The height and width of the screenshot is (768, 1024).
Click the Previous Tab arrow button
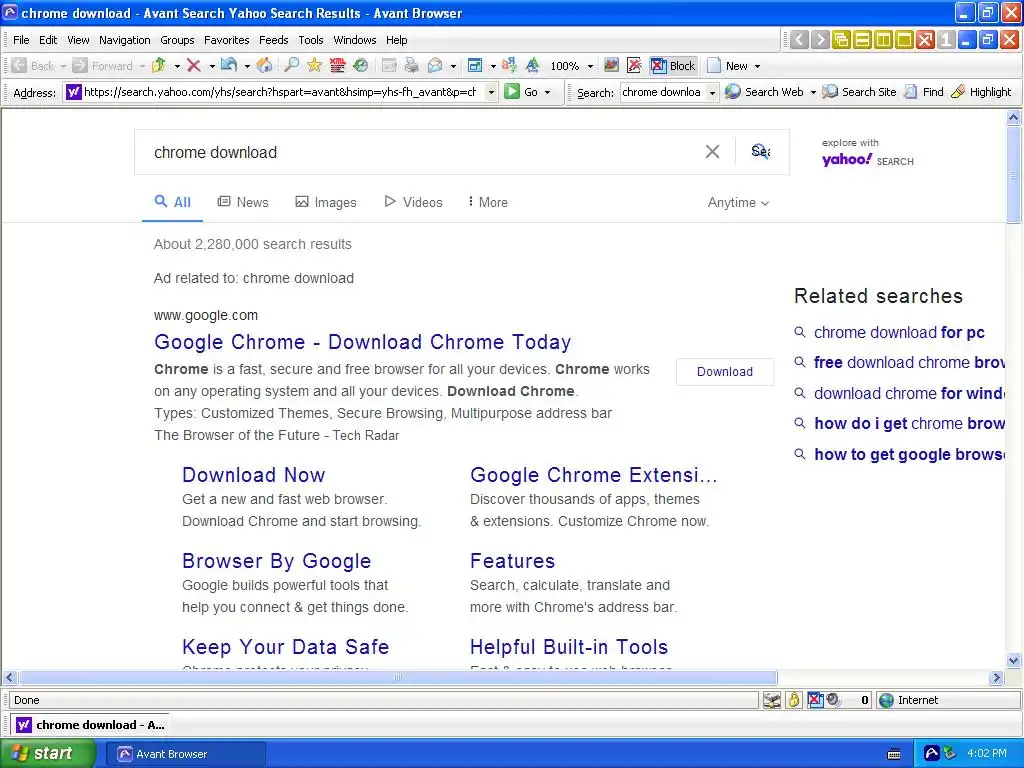[x=799, y=40]
